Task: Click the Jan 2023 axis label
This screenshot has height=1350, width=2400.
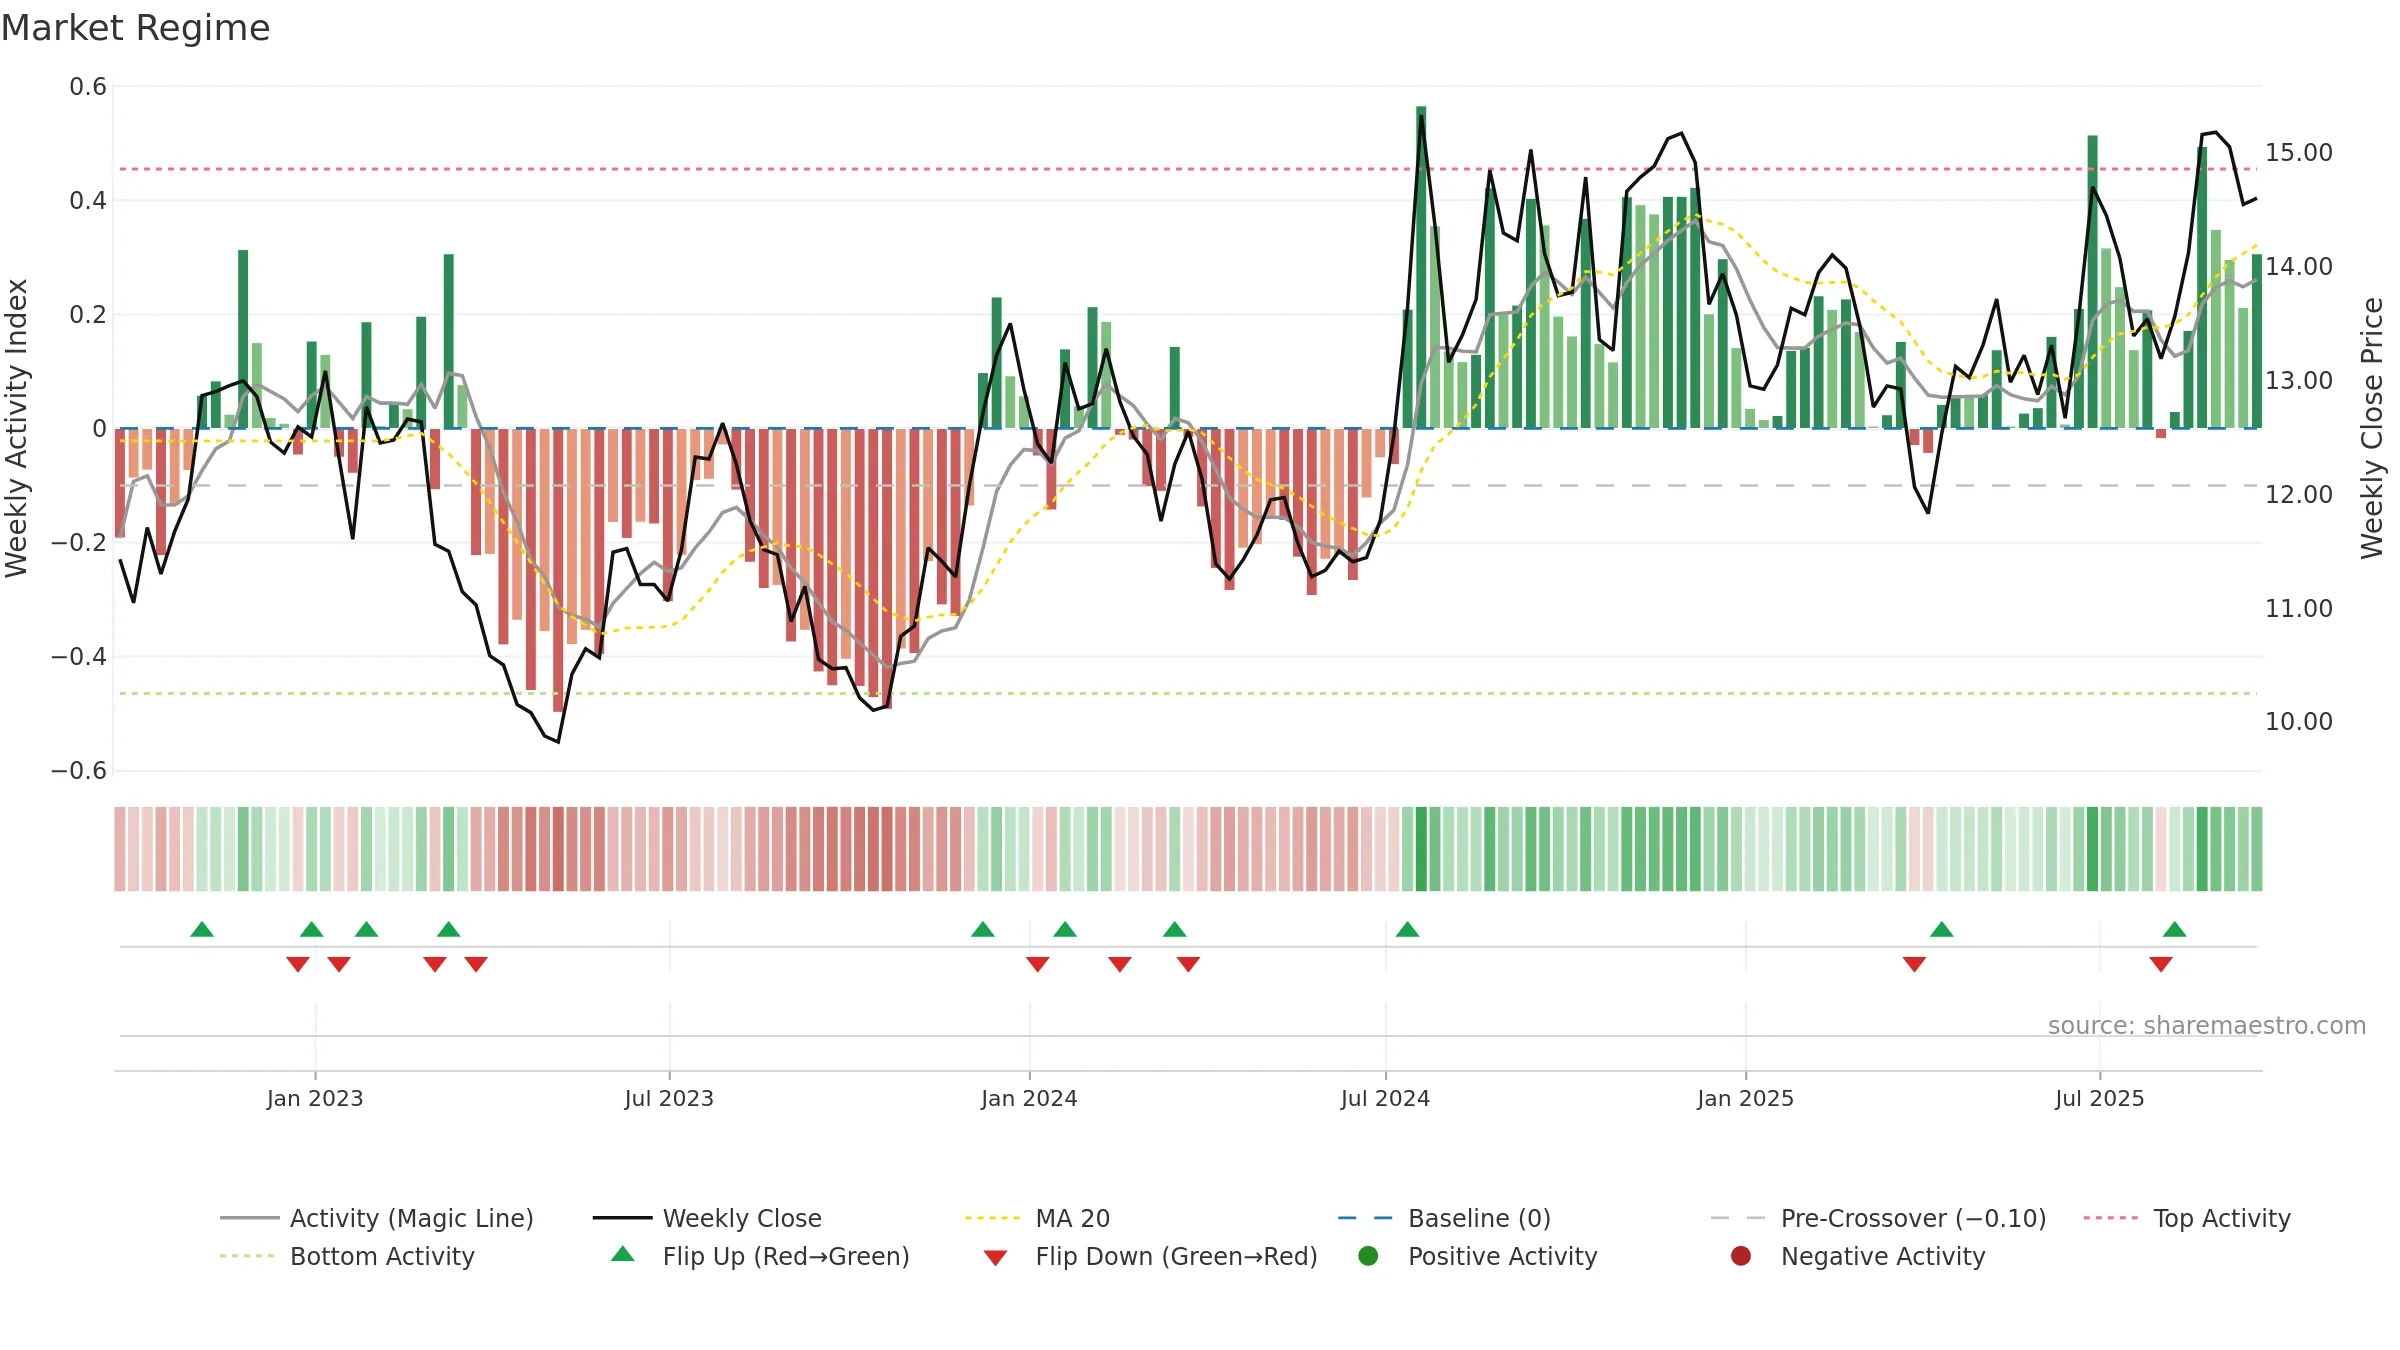Action: pos(315,1098)
